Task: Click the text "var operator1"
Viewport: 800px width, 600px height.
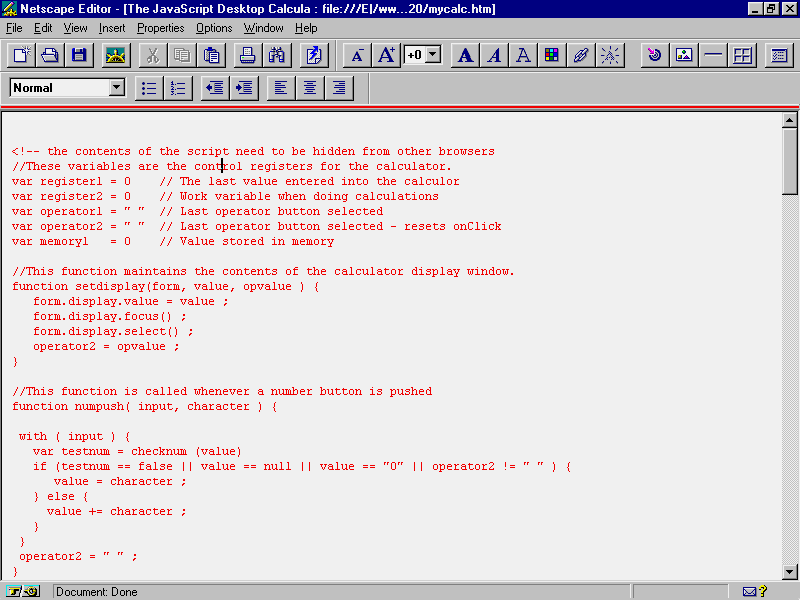Action: click(x=57, y=211)
